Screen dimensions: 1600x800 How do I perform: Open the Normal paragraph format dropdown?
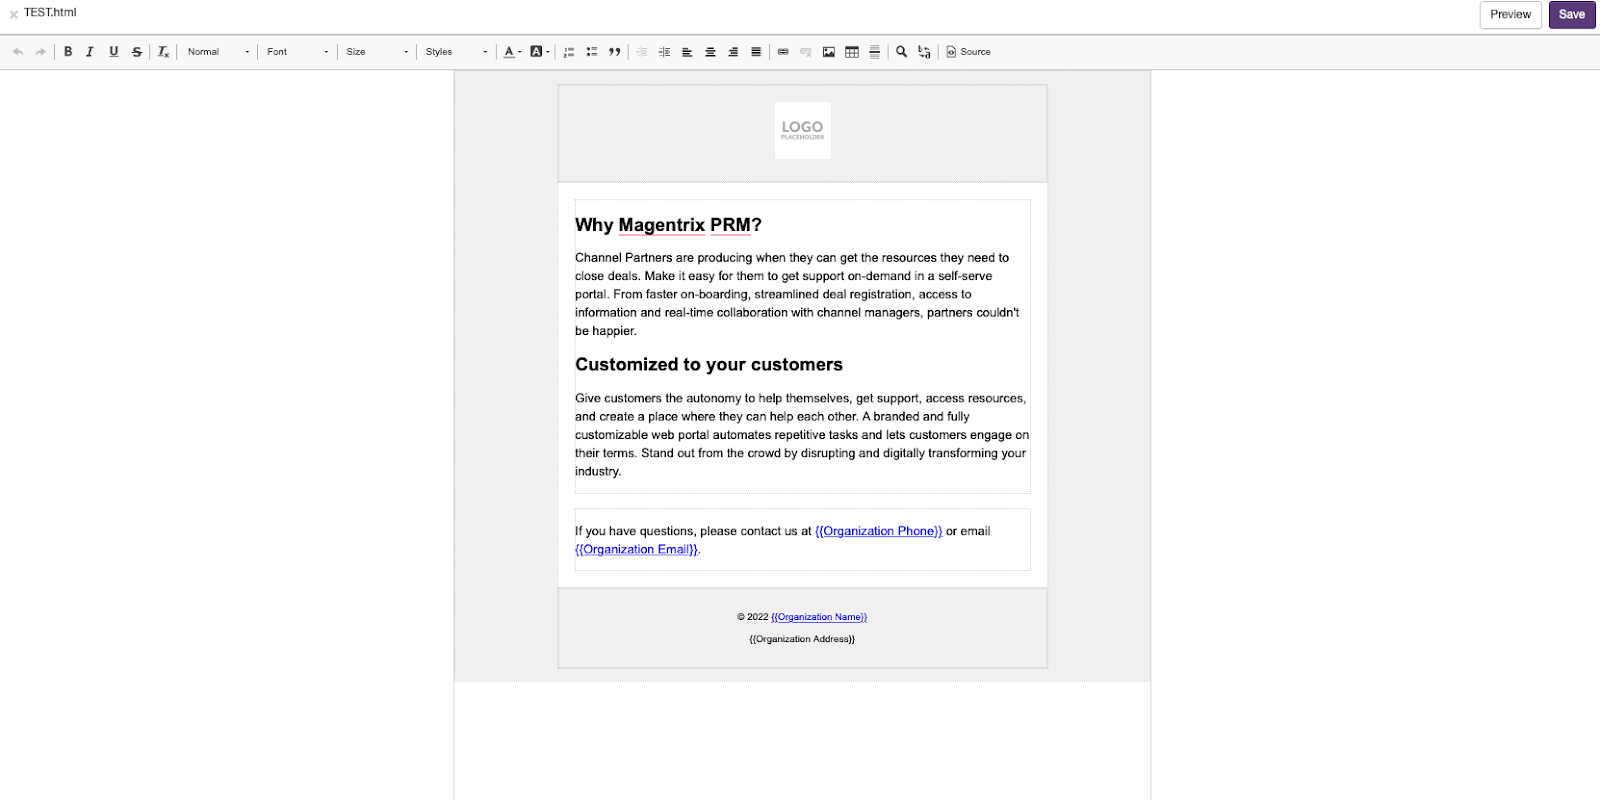pyautogui.click(x=218, y=52)
